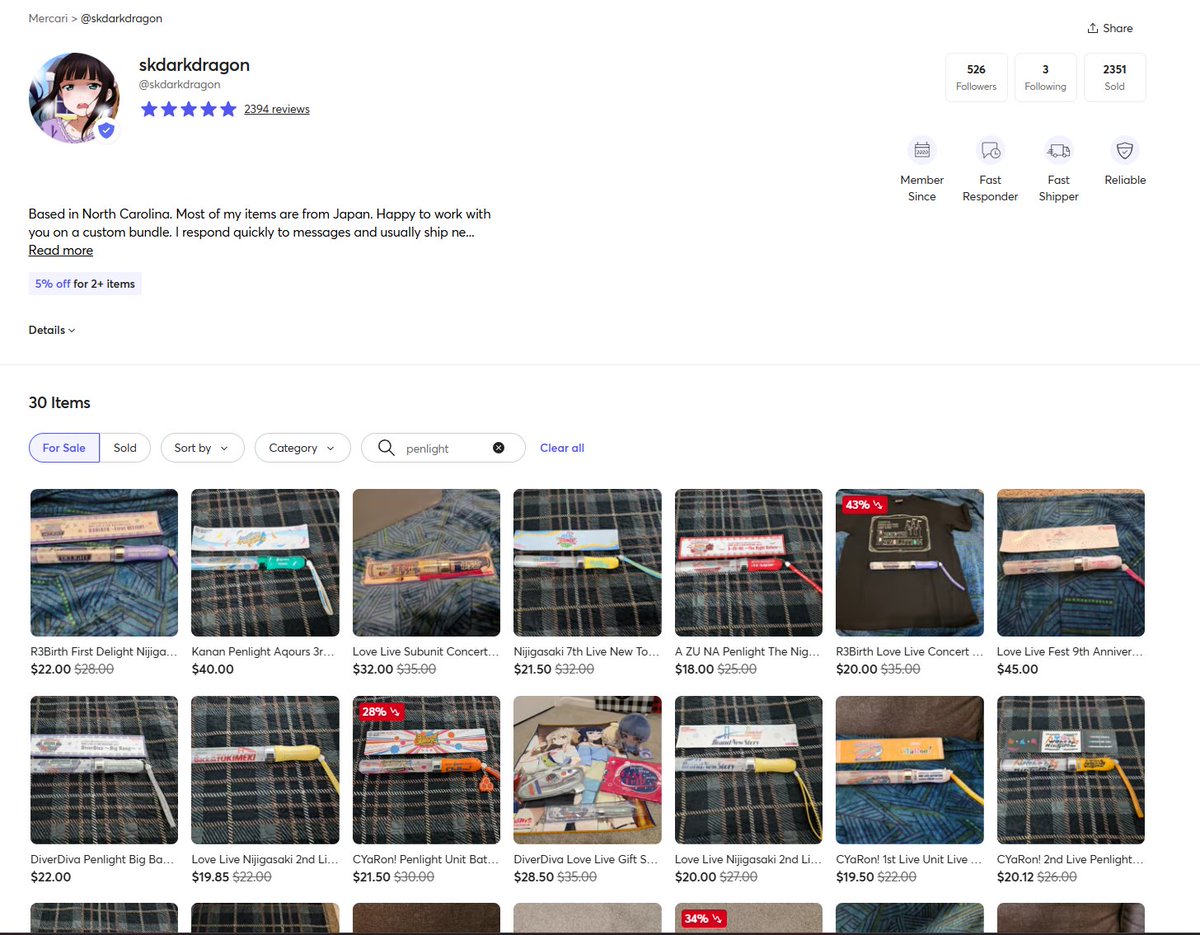Open the 2394 reviews link
Screen dimensions: 1200x935
click(x=277, y=109)
